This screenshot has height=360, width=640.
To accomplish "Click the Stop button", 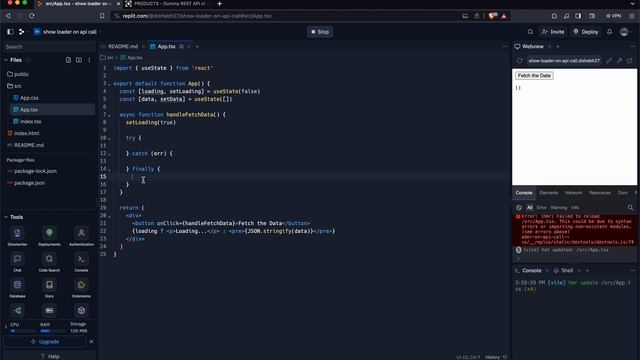I will [320, 32].
